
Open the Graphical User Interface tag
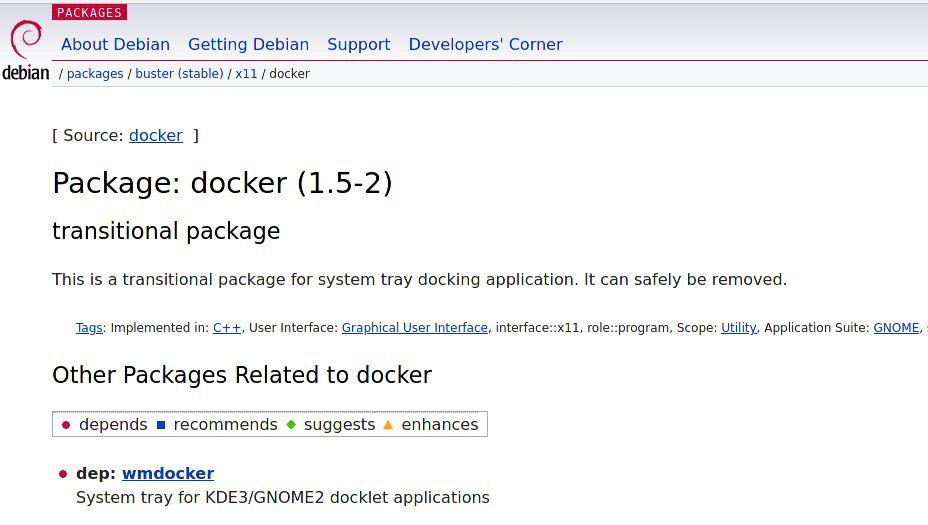(415, 328)
